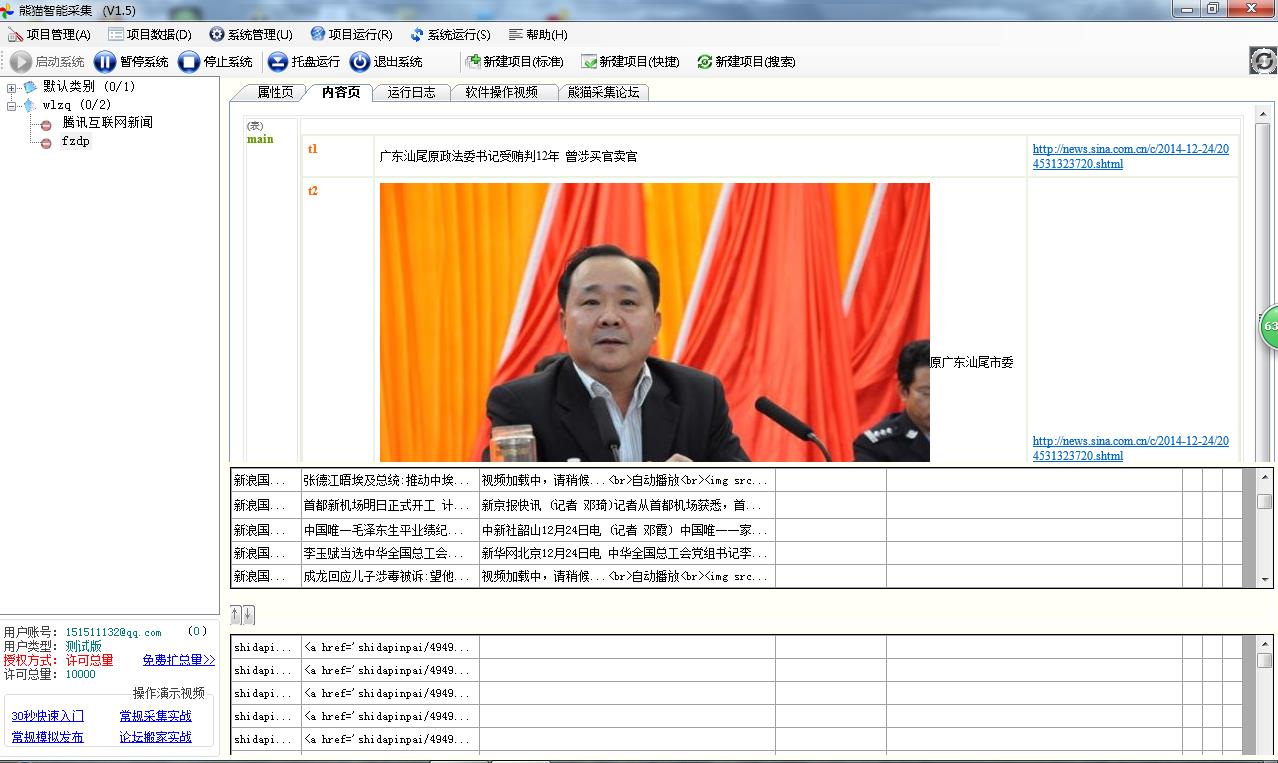The height and width of the screenshot is (763, 1278).
Task: Click the 退出系统 power icon
Action: tap(360, 62)
